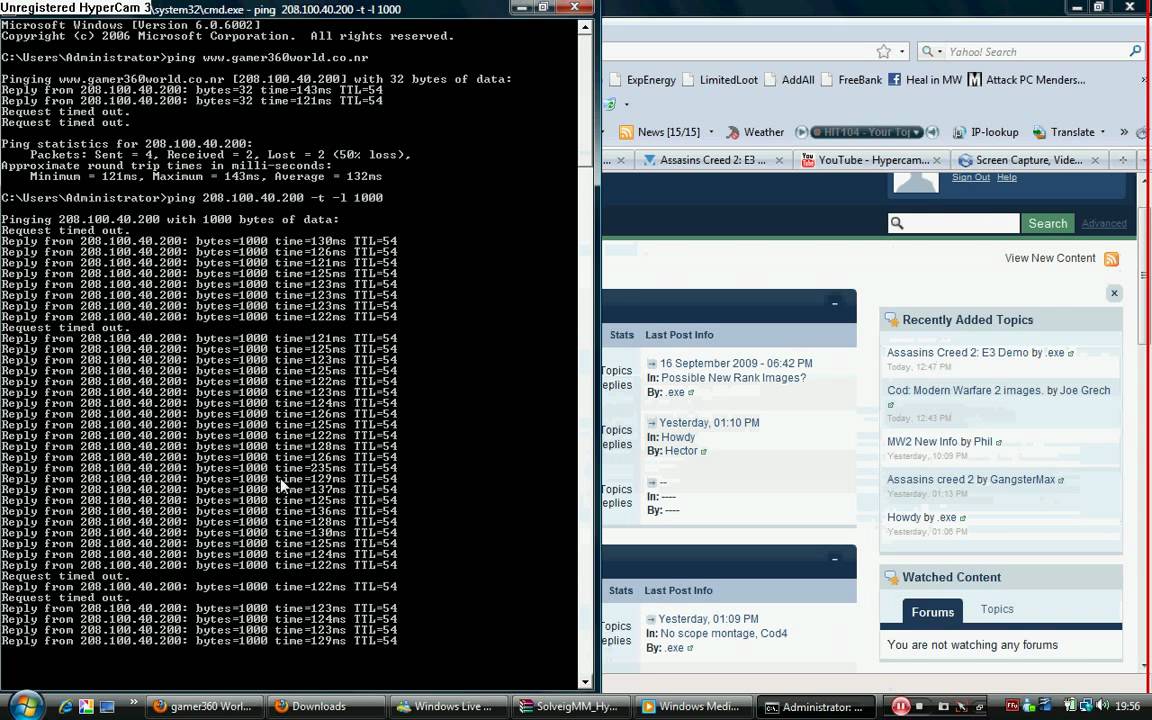Viewport: 1152px width, 720px height.
Task: Open the AddAll bookmark
Action: click(x=790, y=80)
